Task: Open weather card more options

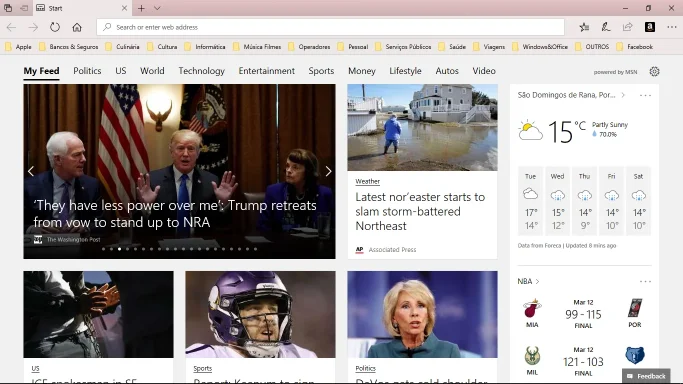Action: [x=645, y=95]
